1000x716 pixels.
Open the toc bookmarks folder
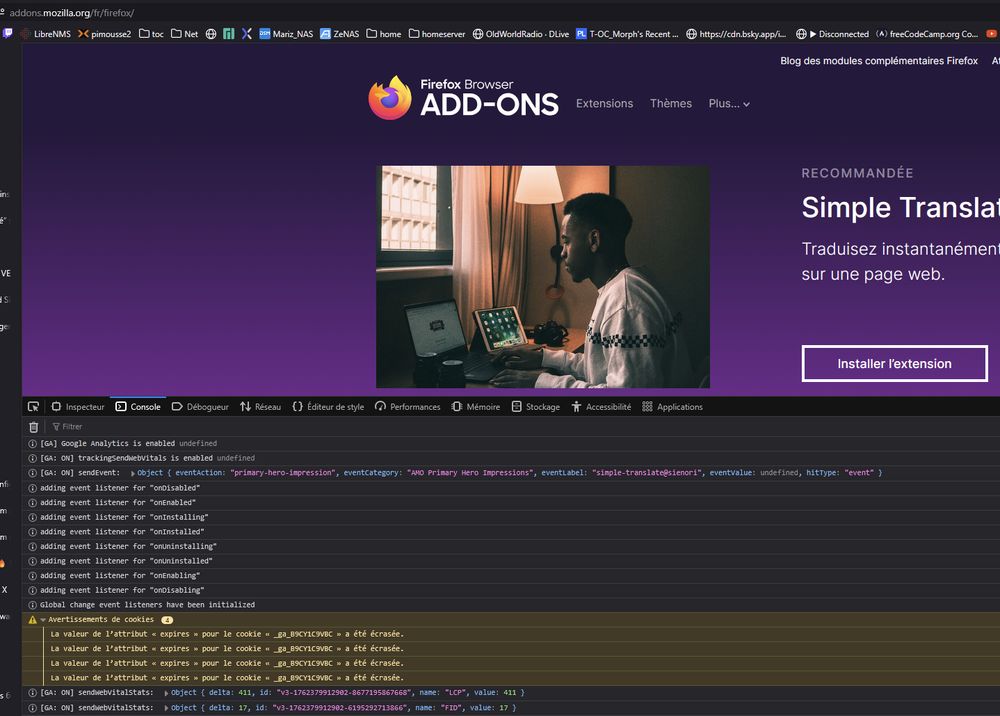click(x=151, y=34)
